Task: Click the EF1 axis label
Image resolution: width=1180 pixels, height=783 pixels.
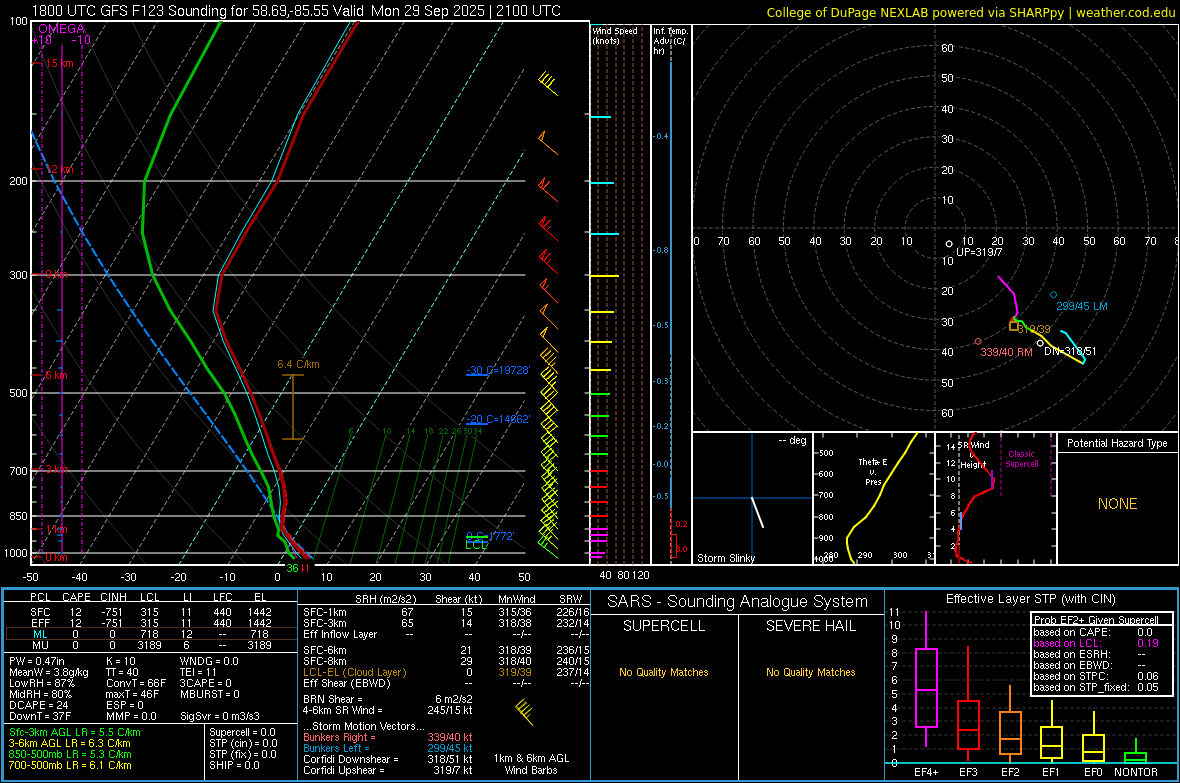Action: coord(1051,772)
